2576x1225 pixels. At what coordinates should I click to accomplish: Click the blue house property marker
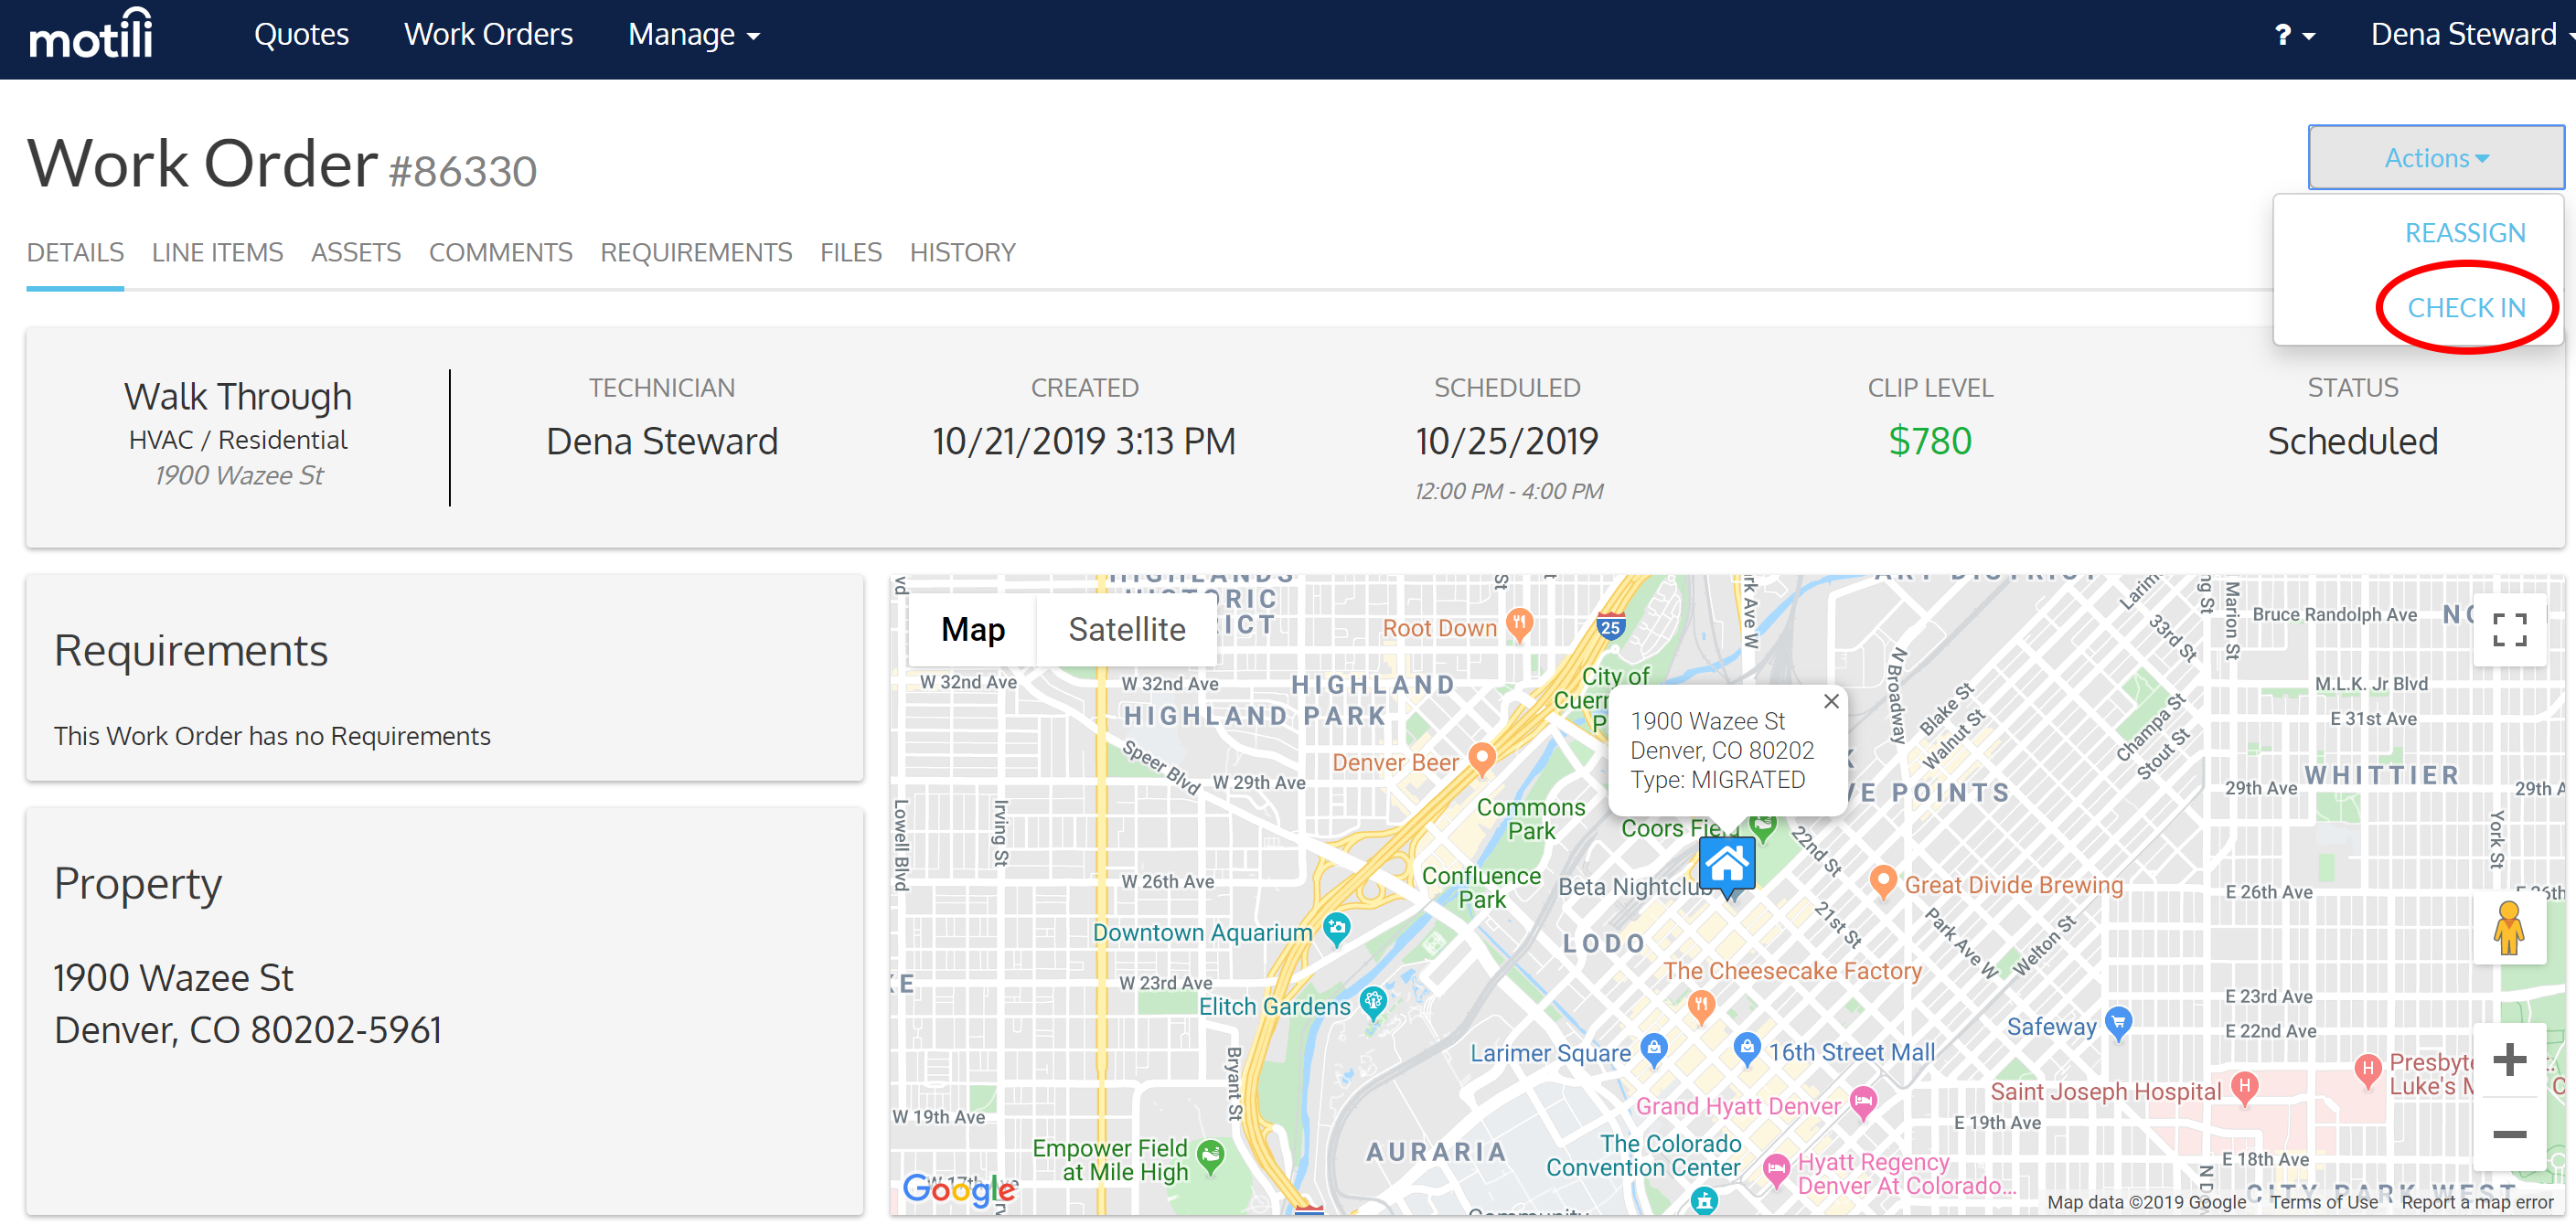[x=1727, y=866]
